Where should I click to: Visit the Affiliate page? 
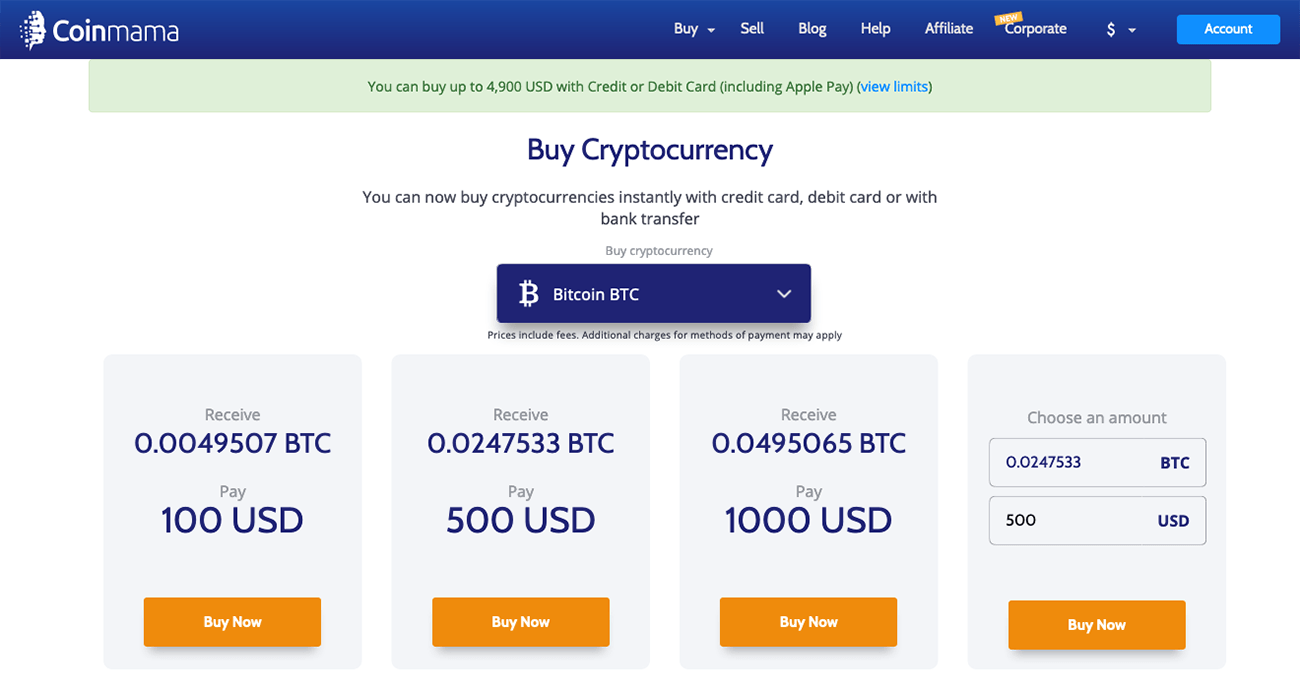pyautogui.click(x=948, y=29)
